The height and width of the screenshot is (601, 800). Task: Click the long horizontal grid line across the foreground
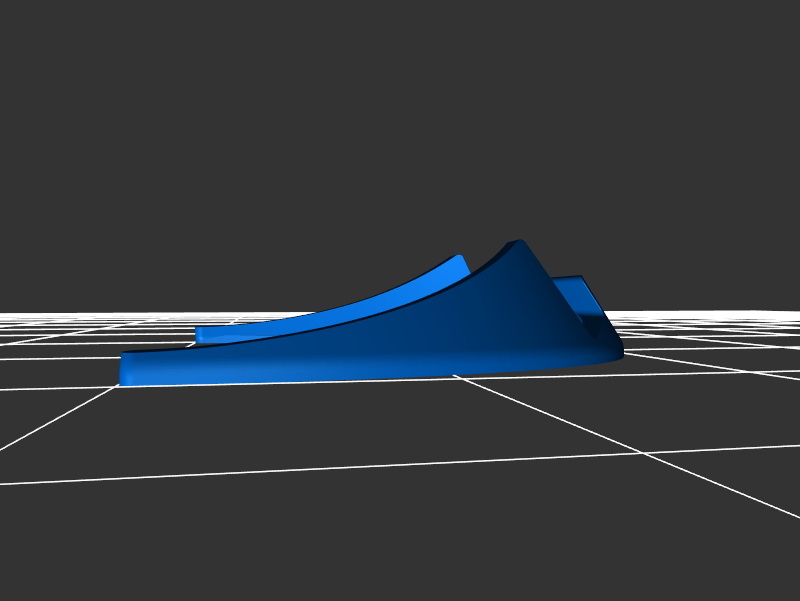[x=300, y=467]
